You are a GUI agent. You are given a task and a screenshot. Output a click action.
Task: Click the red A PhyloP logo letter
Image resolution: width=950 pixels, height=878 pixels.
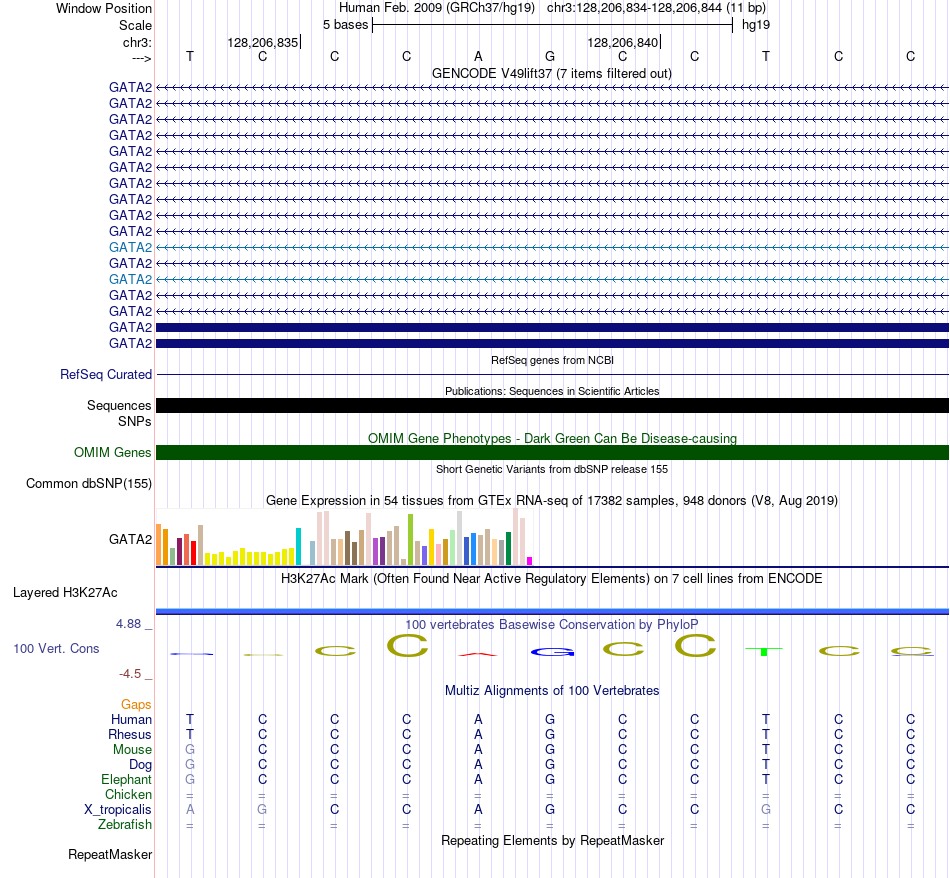pos(478,654)
